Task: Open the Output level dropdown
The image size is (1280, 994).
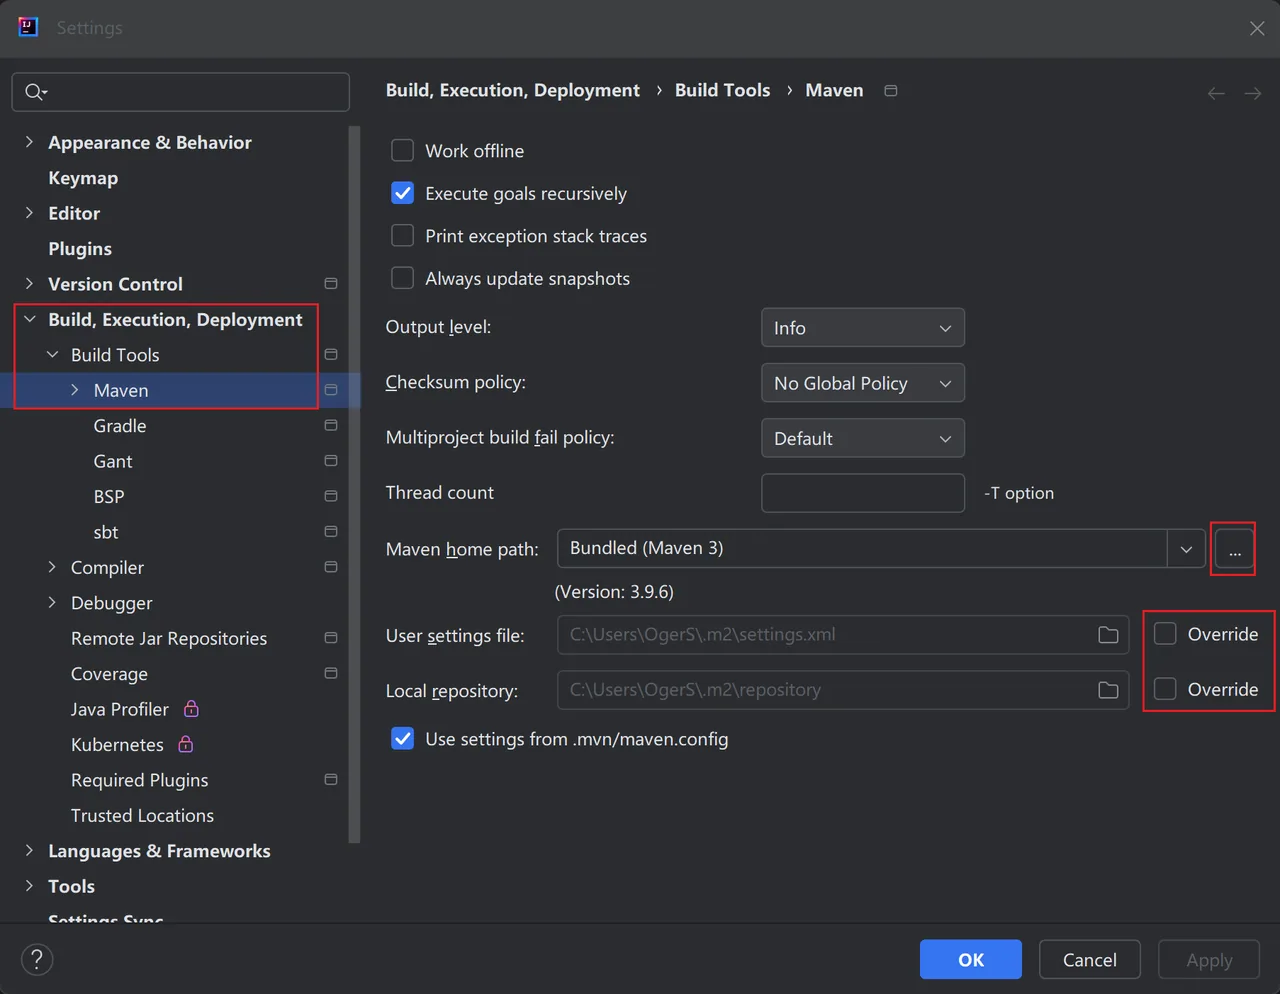Action: (863, 328)
